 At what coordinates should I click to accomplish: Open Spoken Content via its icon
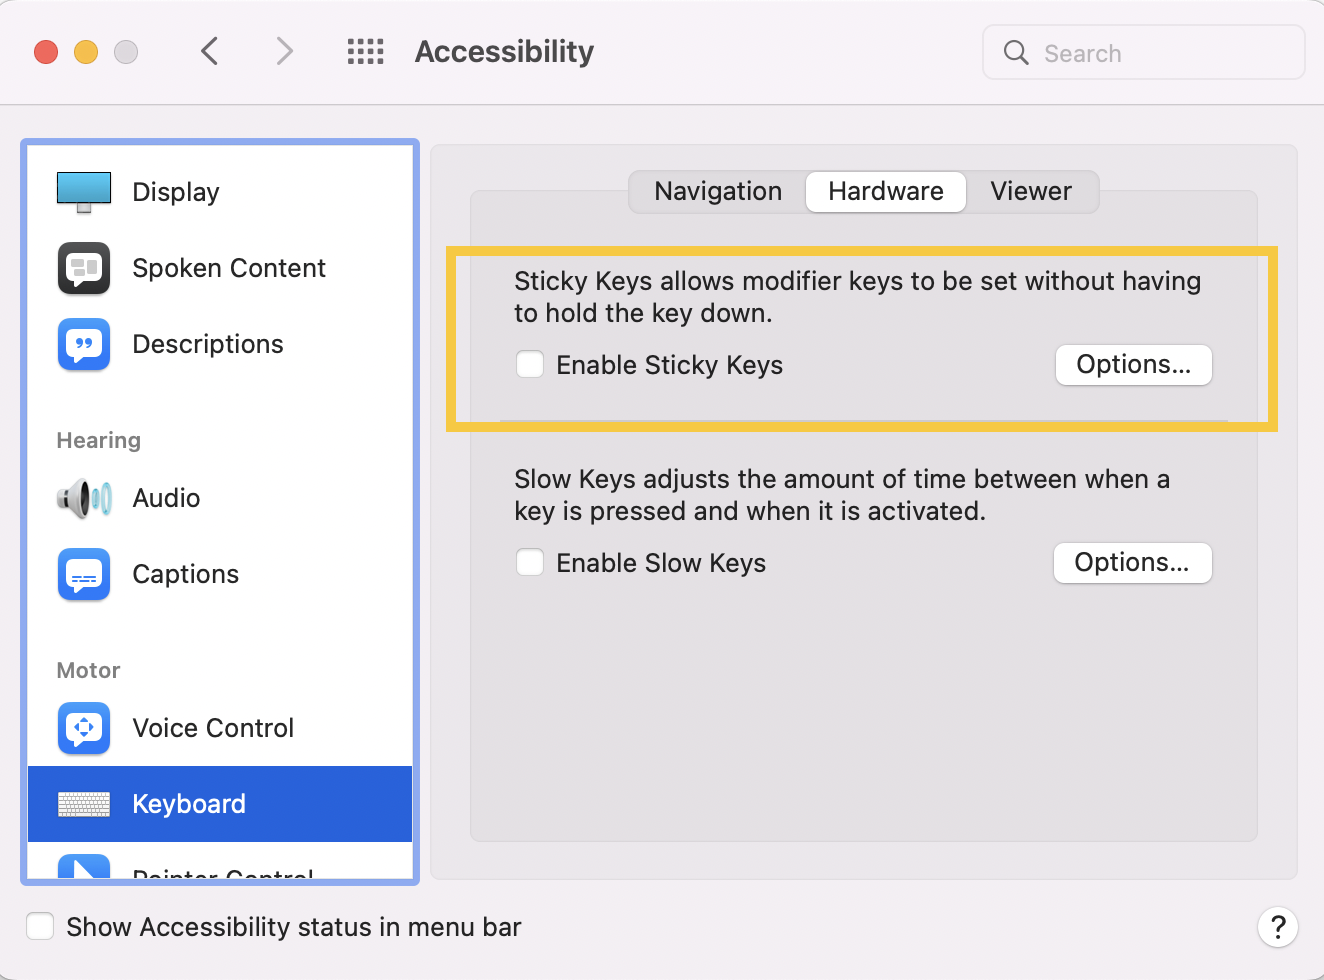[84, 268]
